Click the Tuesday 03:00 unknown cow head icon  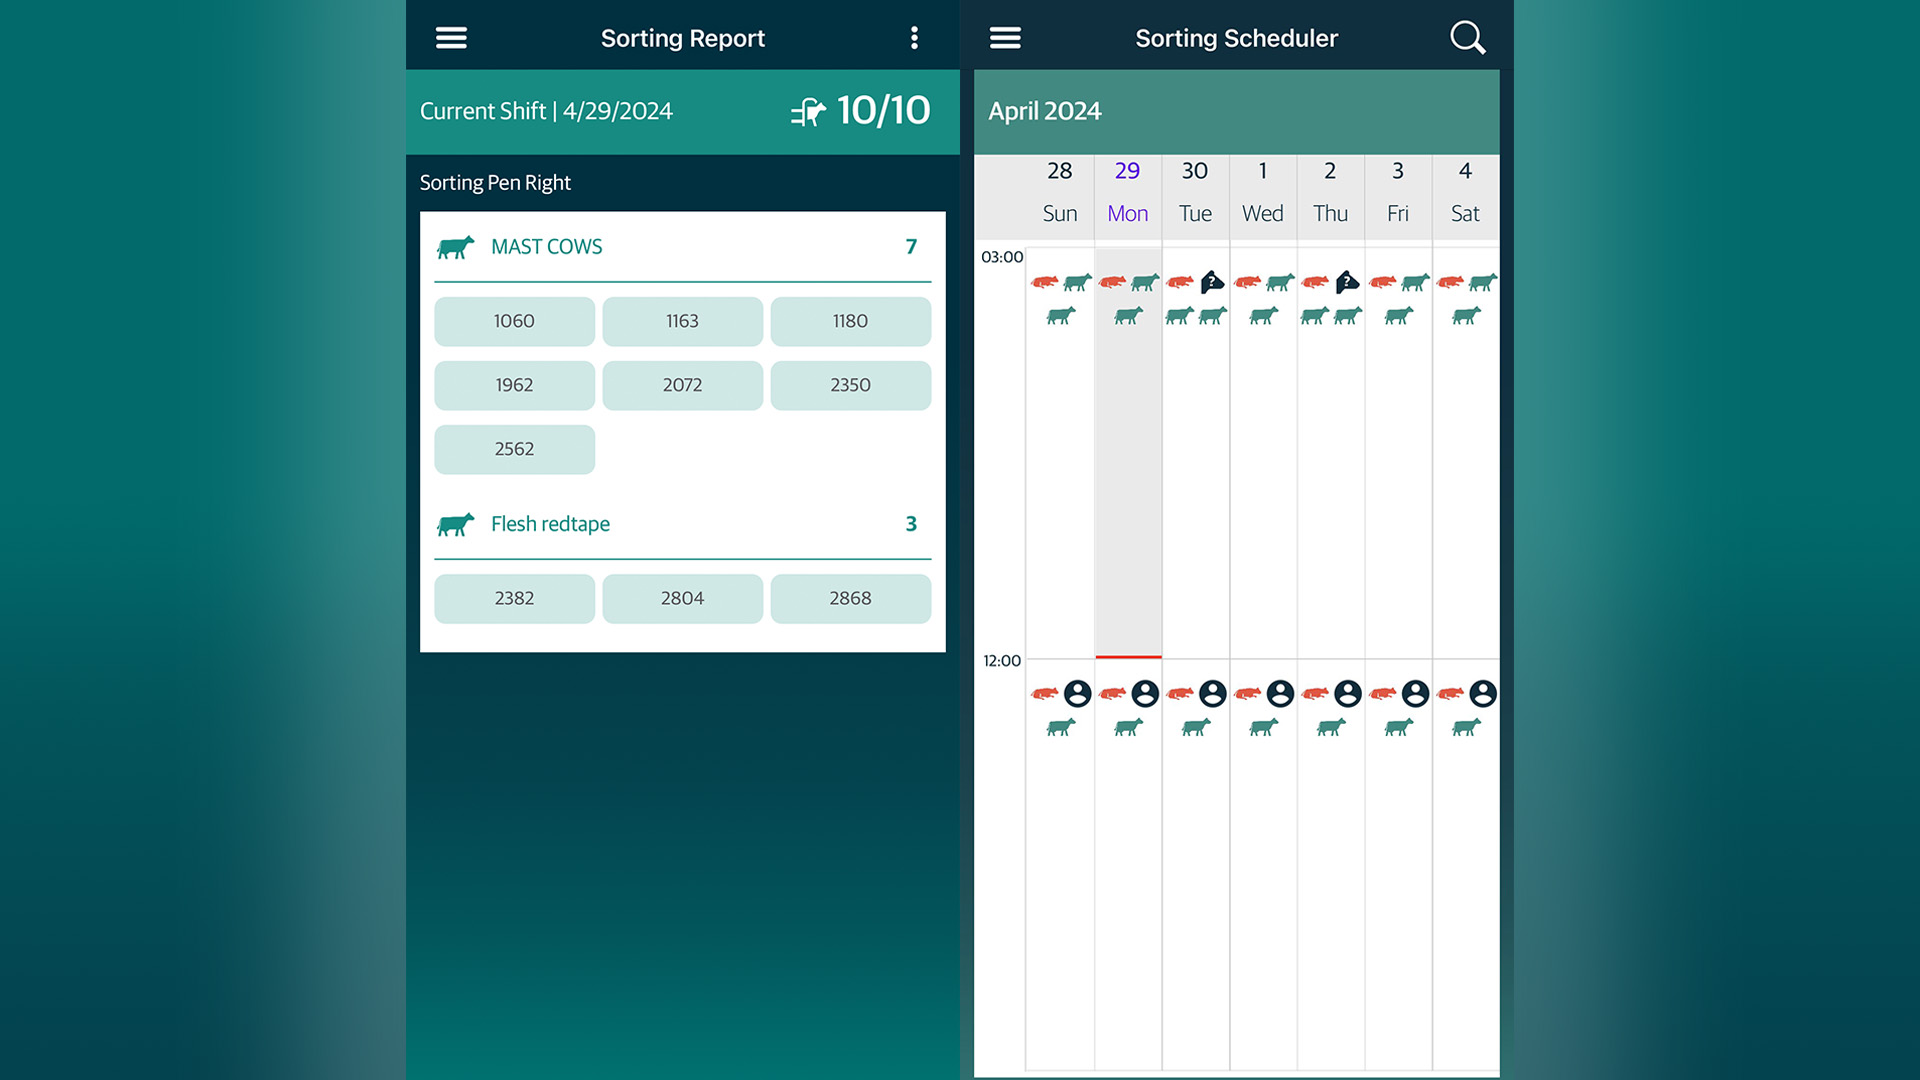[x=1212, y=282]
